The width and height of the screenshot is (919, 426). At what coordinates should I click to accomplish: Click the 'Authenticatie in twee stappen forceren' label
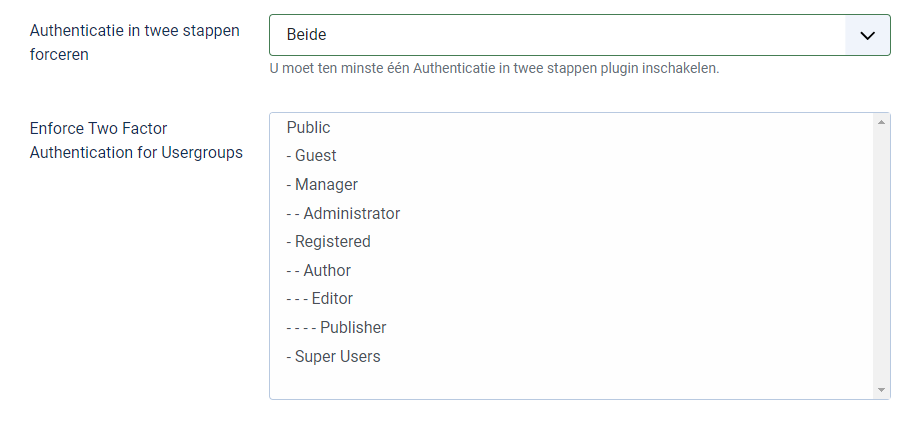135,42
